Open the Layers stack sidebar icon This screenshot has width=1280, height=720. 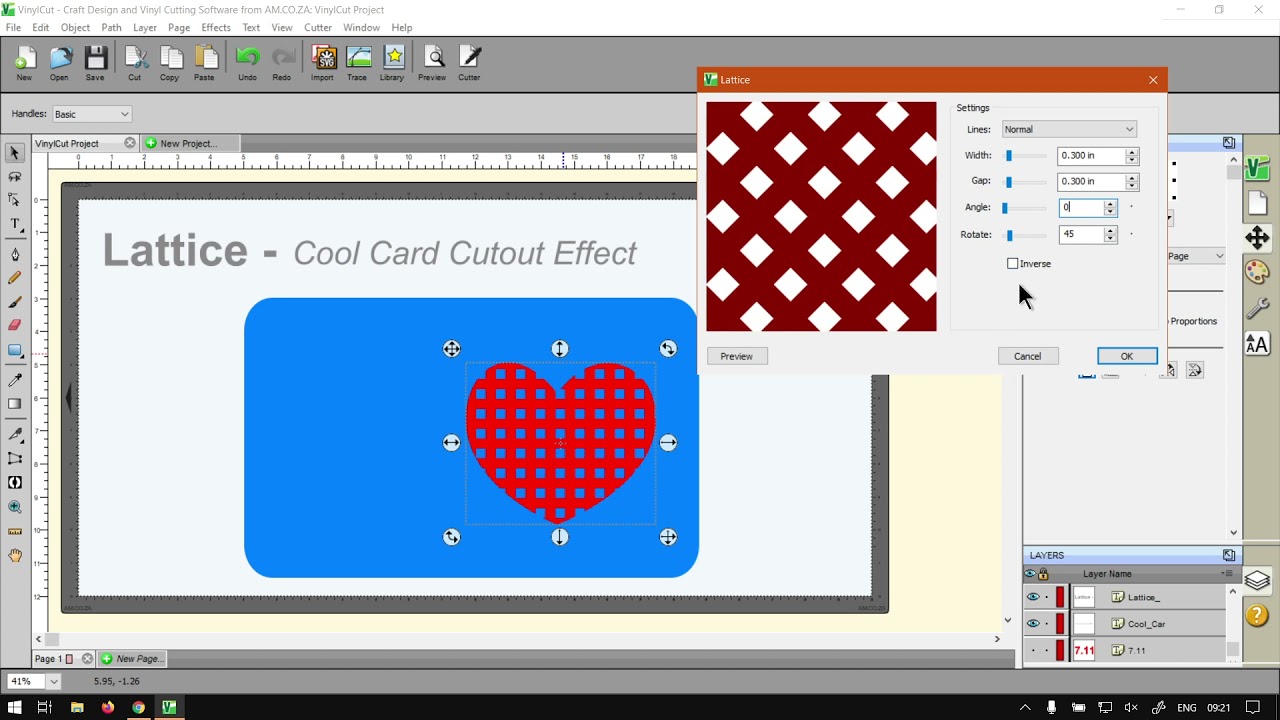(1257, 580)
